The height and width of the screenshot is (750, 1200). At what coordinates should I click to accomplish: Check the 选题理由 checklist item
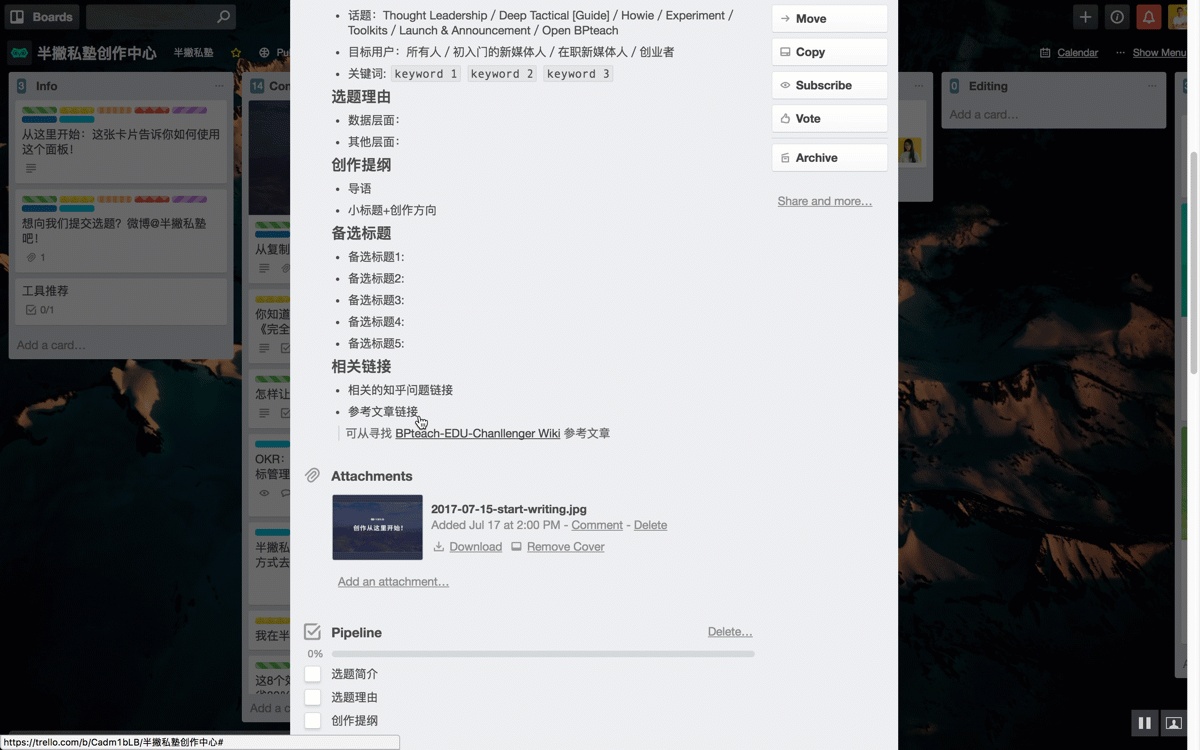click(313, 697)
